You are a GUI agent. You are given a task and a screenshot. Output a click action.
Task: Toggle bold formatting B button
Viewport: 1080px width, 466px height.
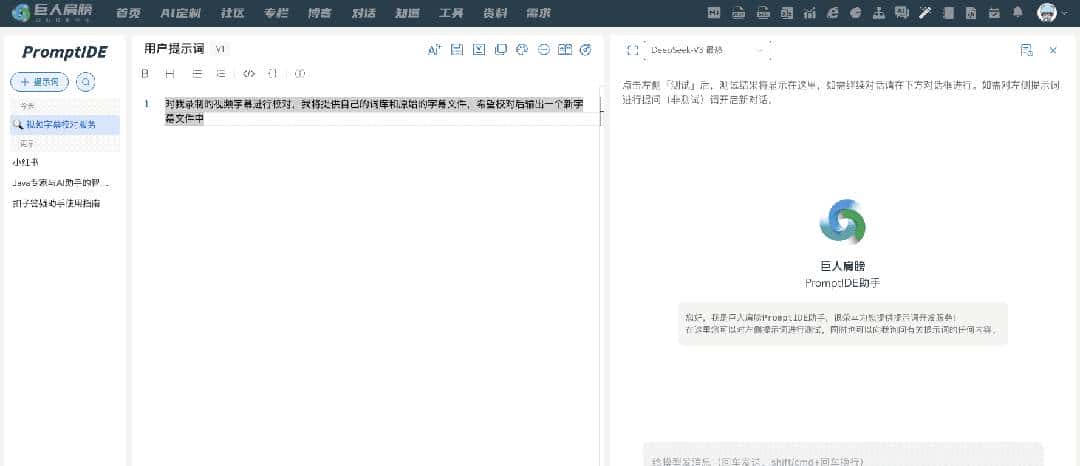pyautogui.click(x=145, y=73)
